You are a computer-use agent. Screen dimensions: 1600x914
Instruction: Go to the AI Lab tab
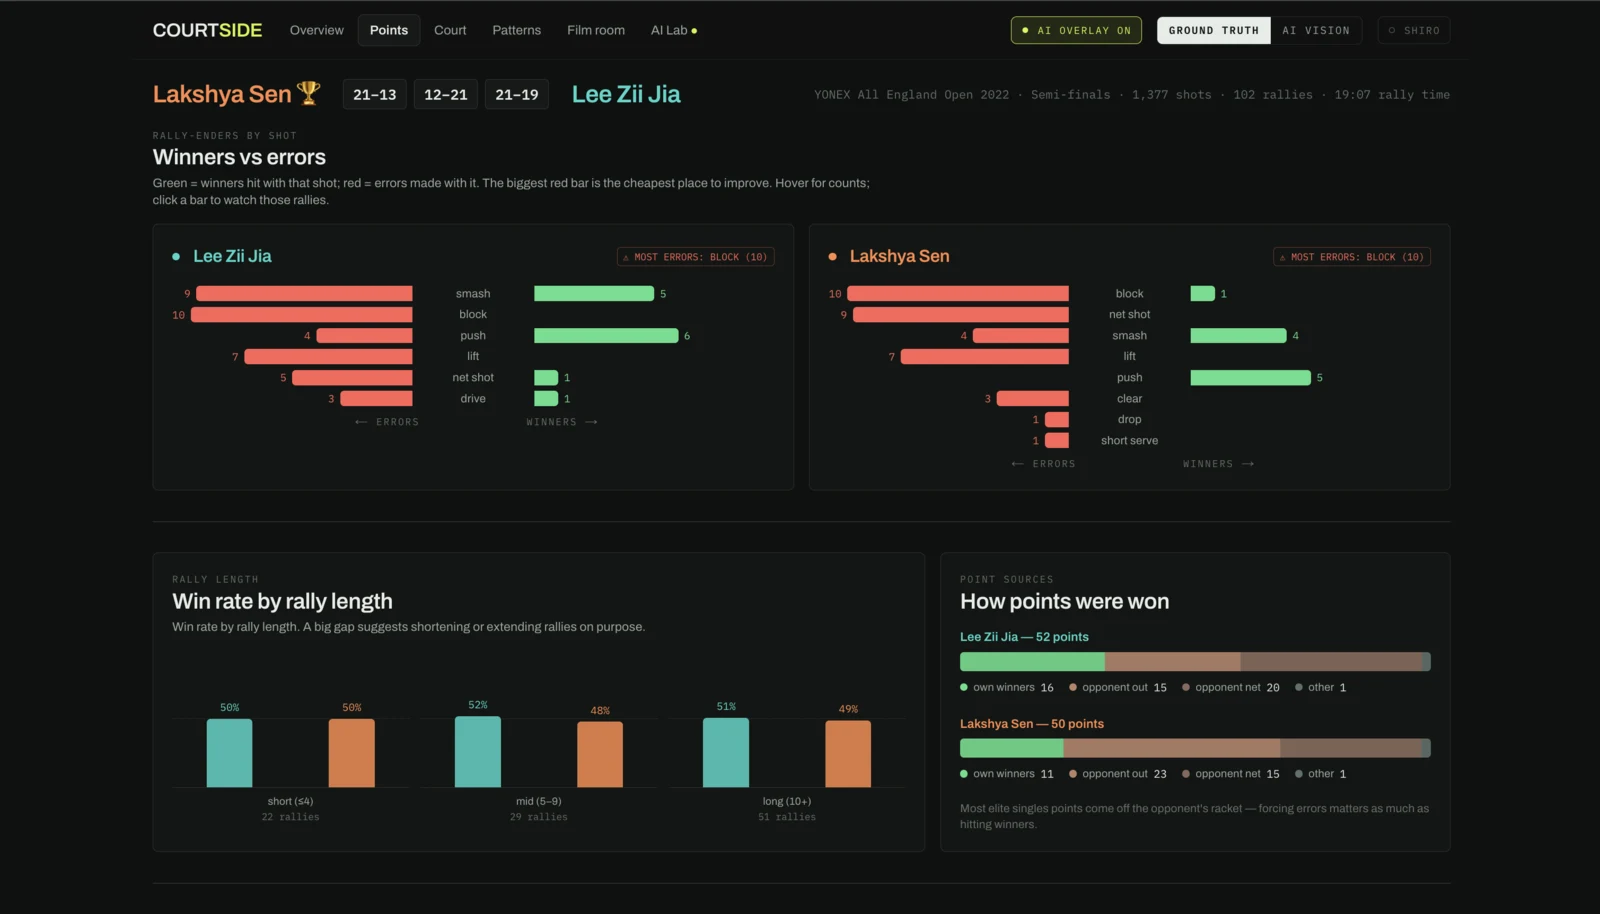674,30
